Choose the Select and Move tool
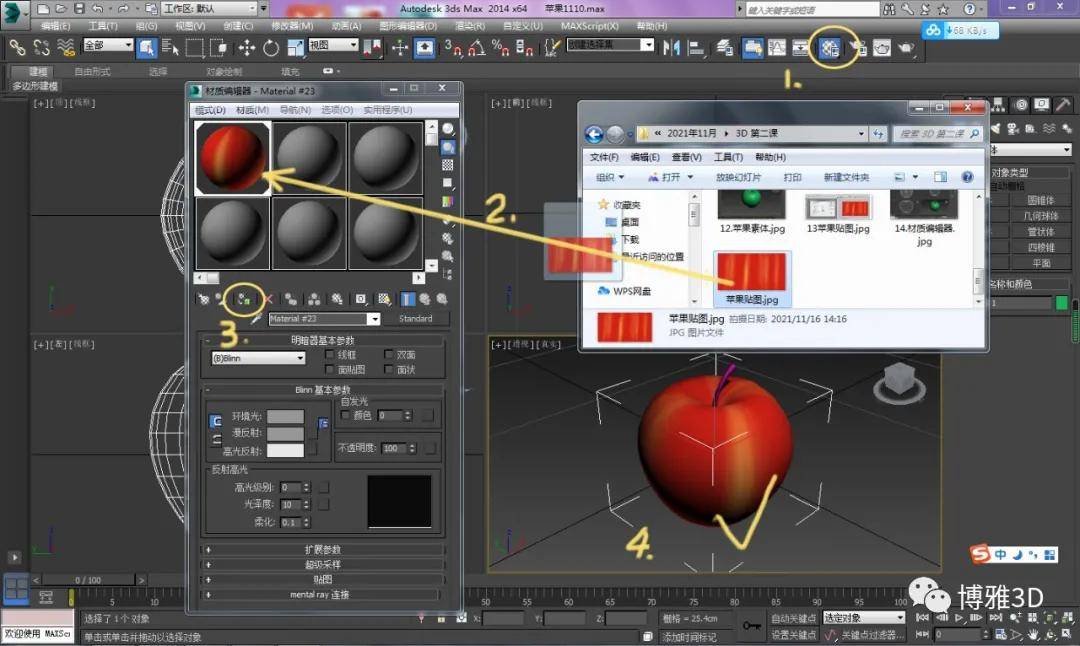Viewport: 1080px width, 646px height. (x=246, y=48)
